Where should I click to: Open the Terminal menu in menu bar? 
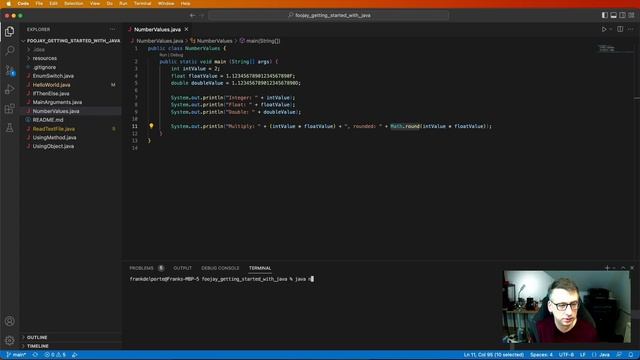coord(142,3)
